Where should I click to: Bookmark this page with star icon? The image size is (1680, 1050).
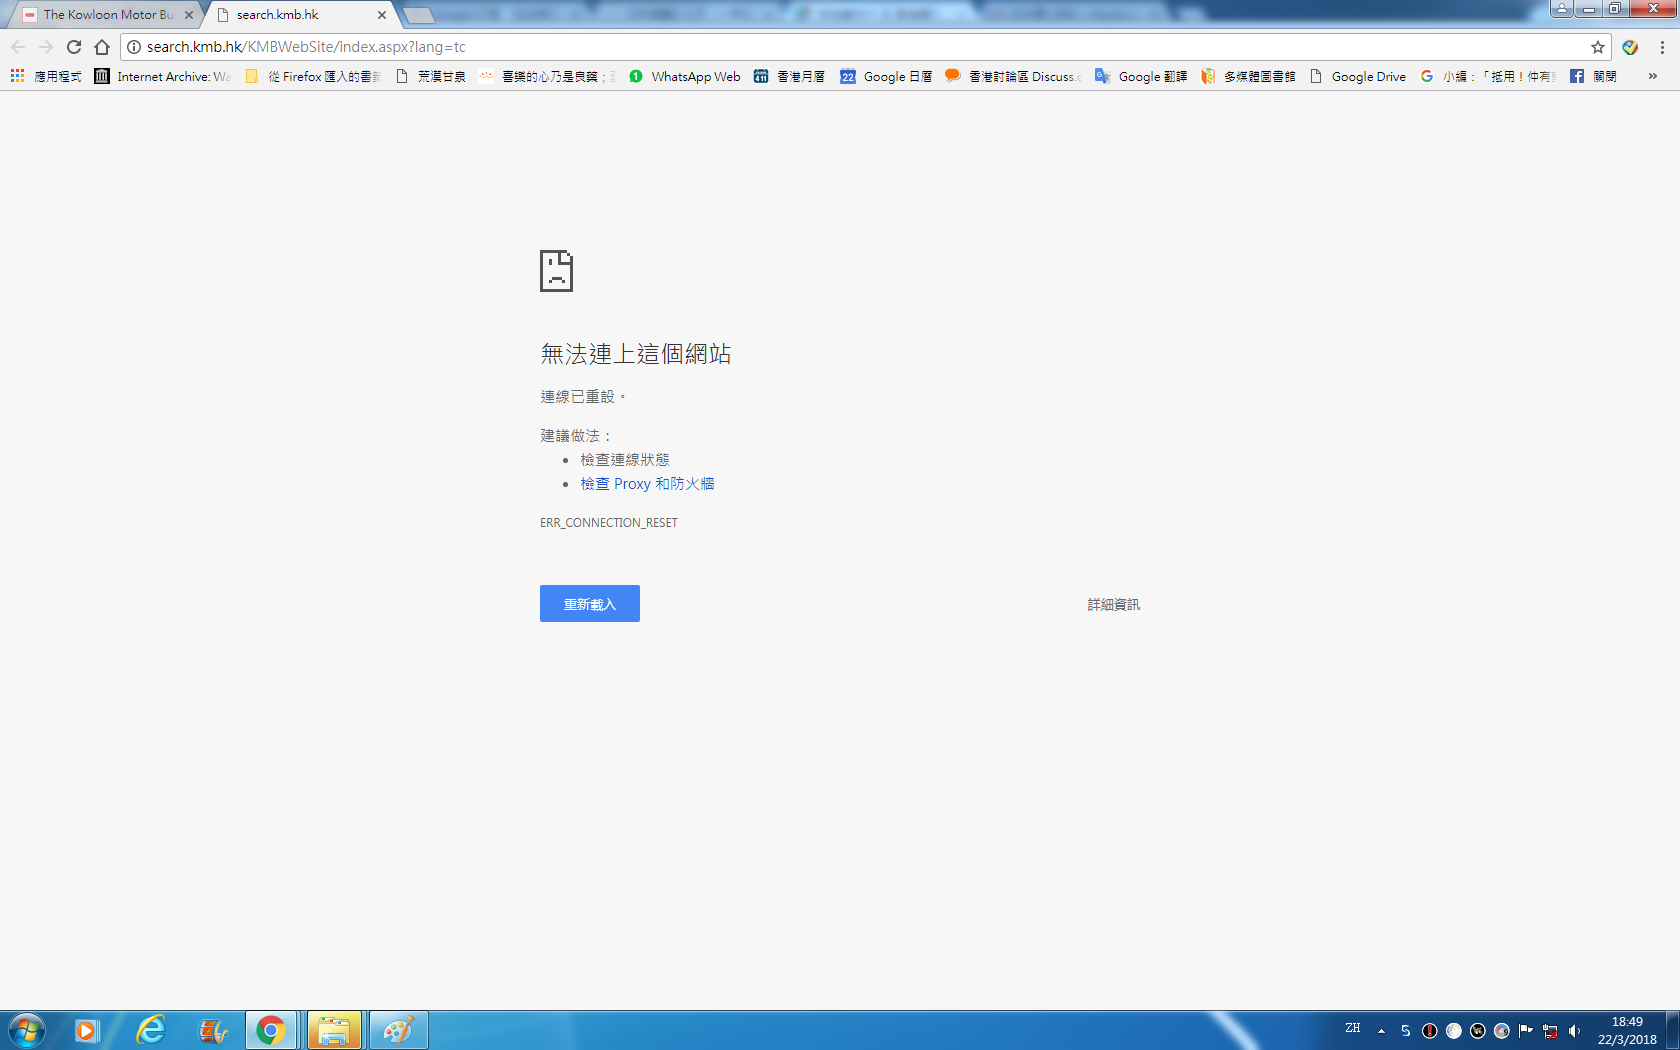click(1597, 47)
